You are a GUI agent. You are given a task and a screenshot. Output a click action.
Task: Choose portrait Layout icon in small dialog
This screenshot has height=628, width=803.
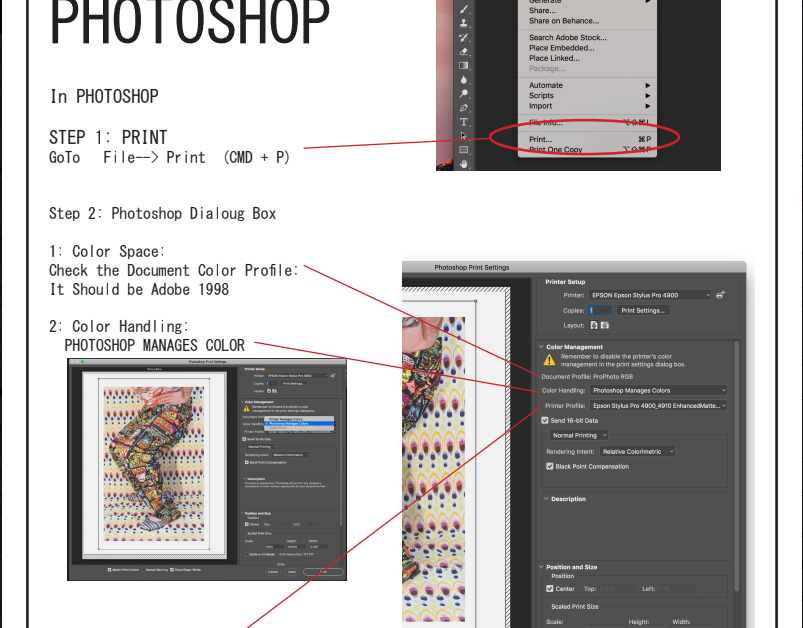269,391
